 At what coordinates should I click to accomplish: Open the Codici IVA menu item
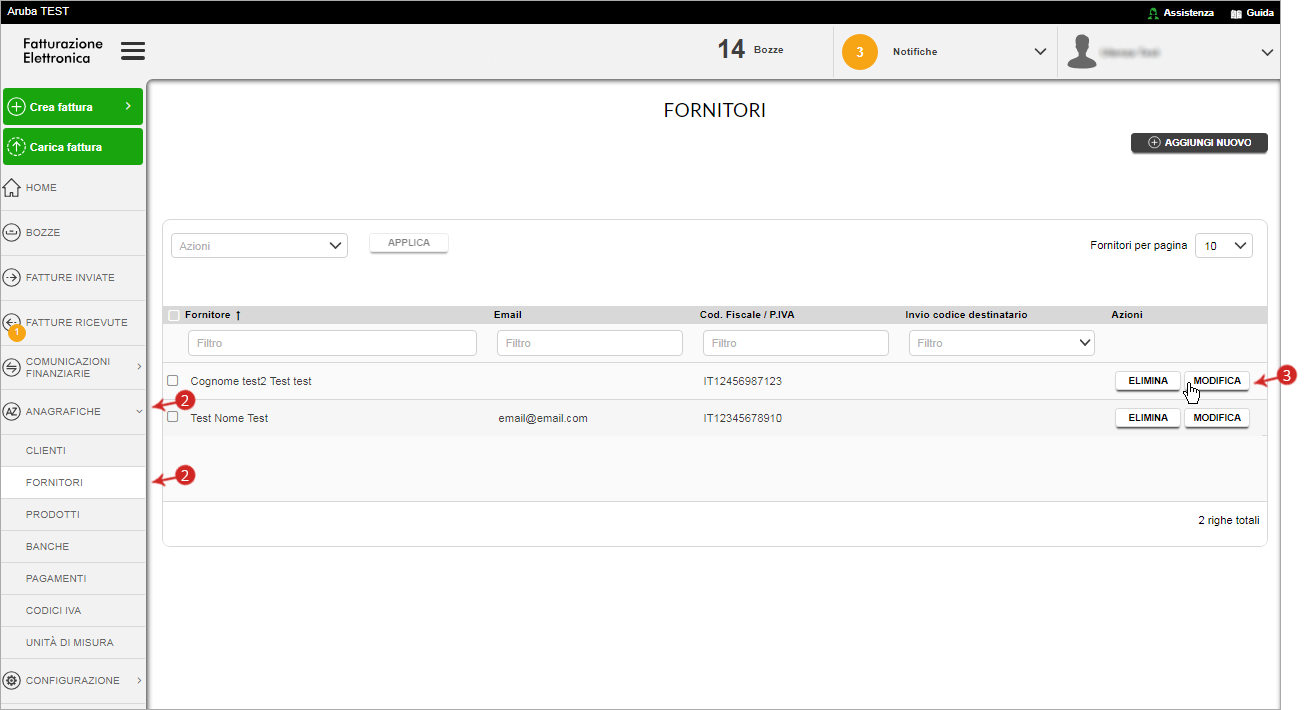(x=73, y=611)
